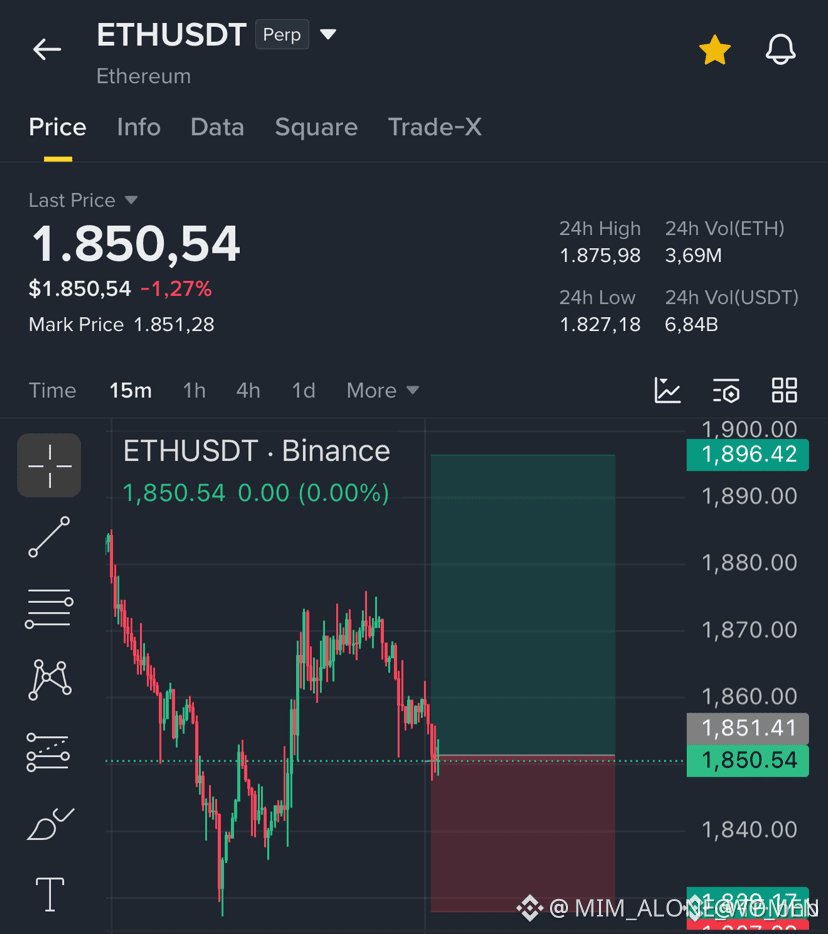Click the Ethereum subtitle text
The image size is (828, 934).
click(x=144, y=76)
